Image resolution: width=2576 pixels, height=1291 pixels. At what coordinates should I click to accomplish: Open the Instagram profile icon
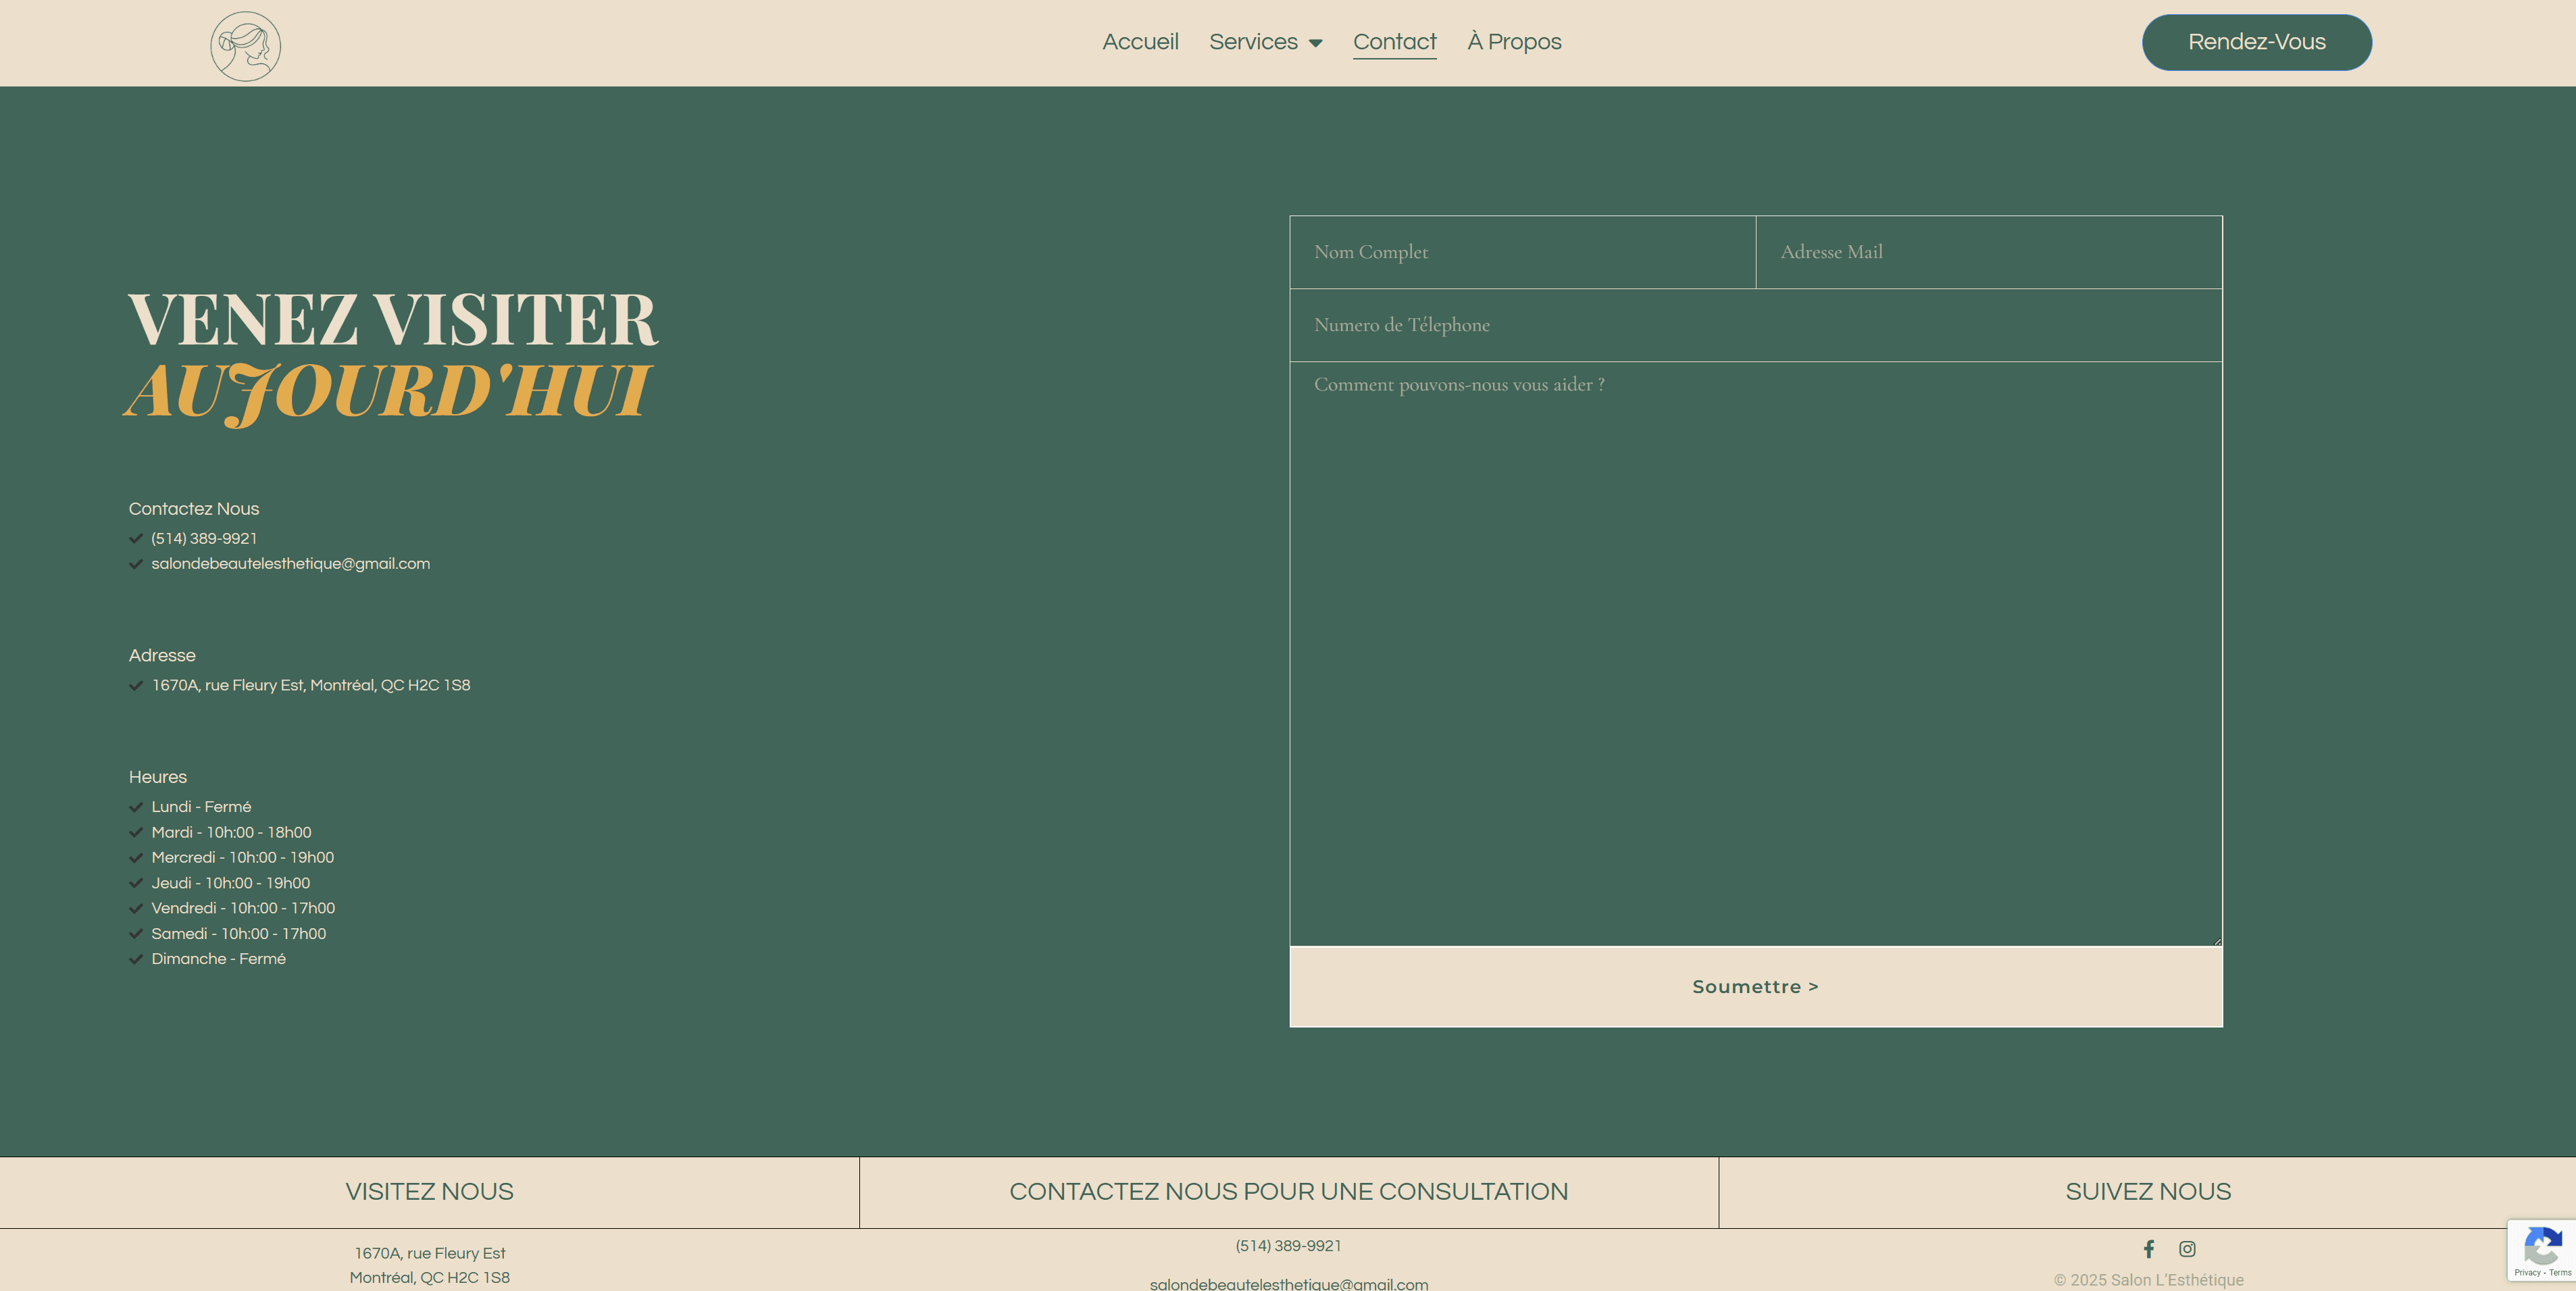tap(2187, 1248)
